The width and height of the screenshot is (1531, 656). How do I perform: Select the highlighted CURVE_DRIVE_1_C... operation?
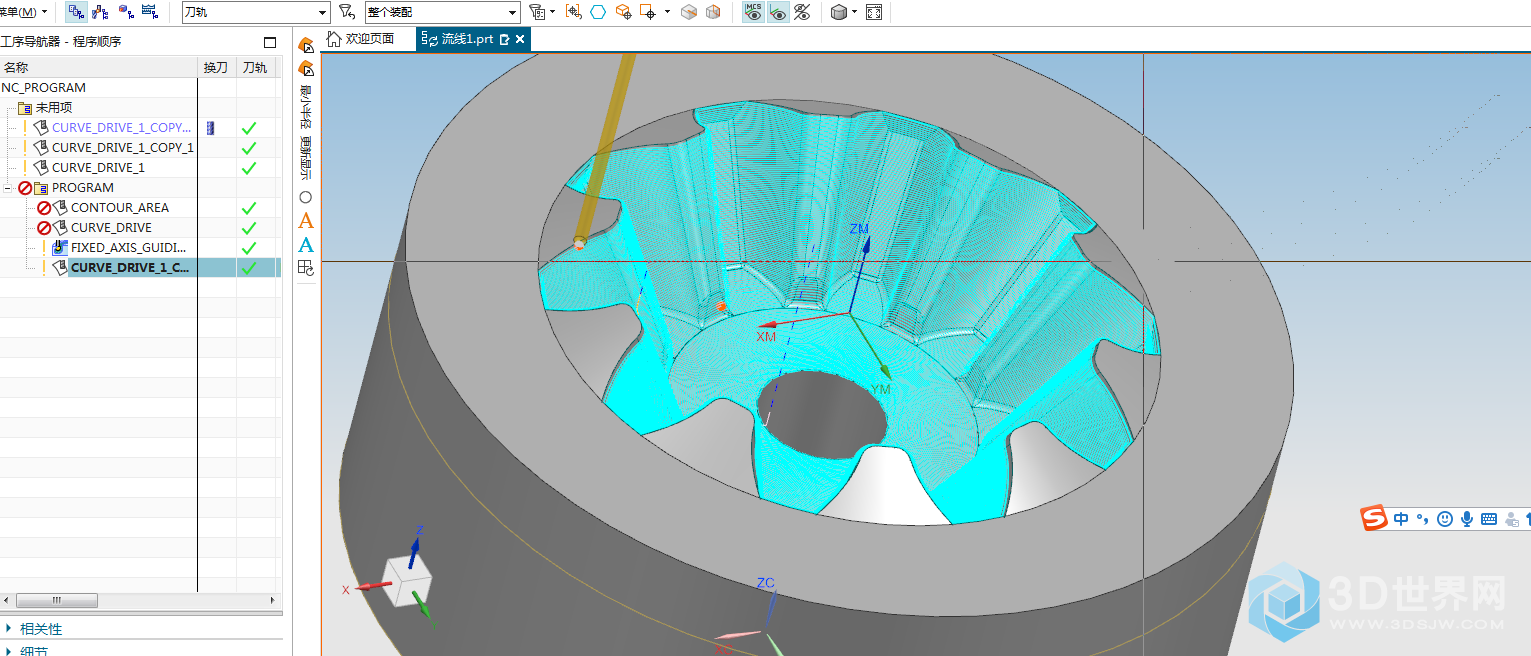(x=130, y=267)
